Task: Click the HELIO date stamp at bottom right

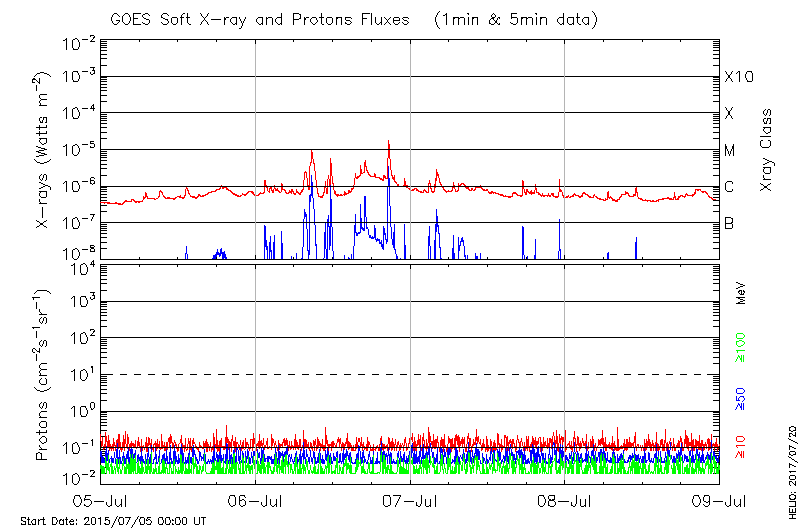Action: (791, 456)
